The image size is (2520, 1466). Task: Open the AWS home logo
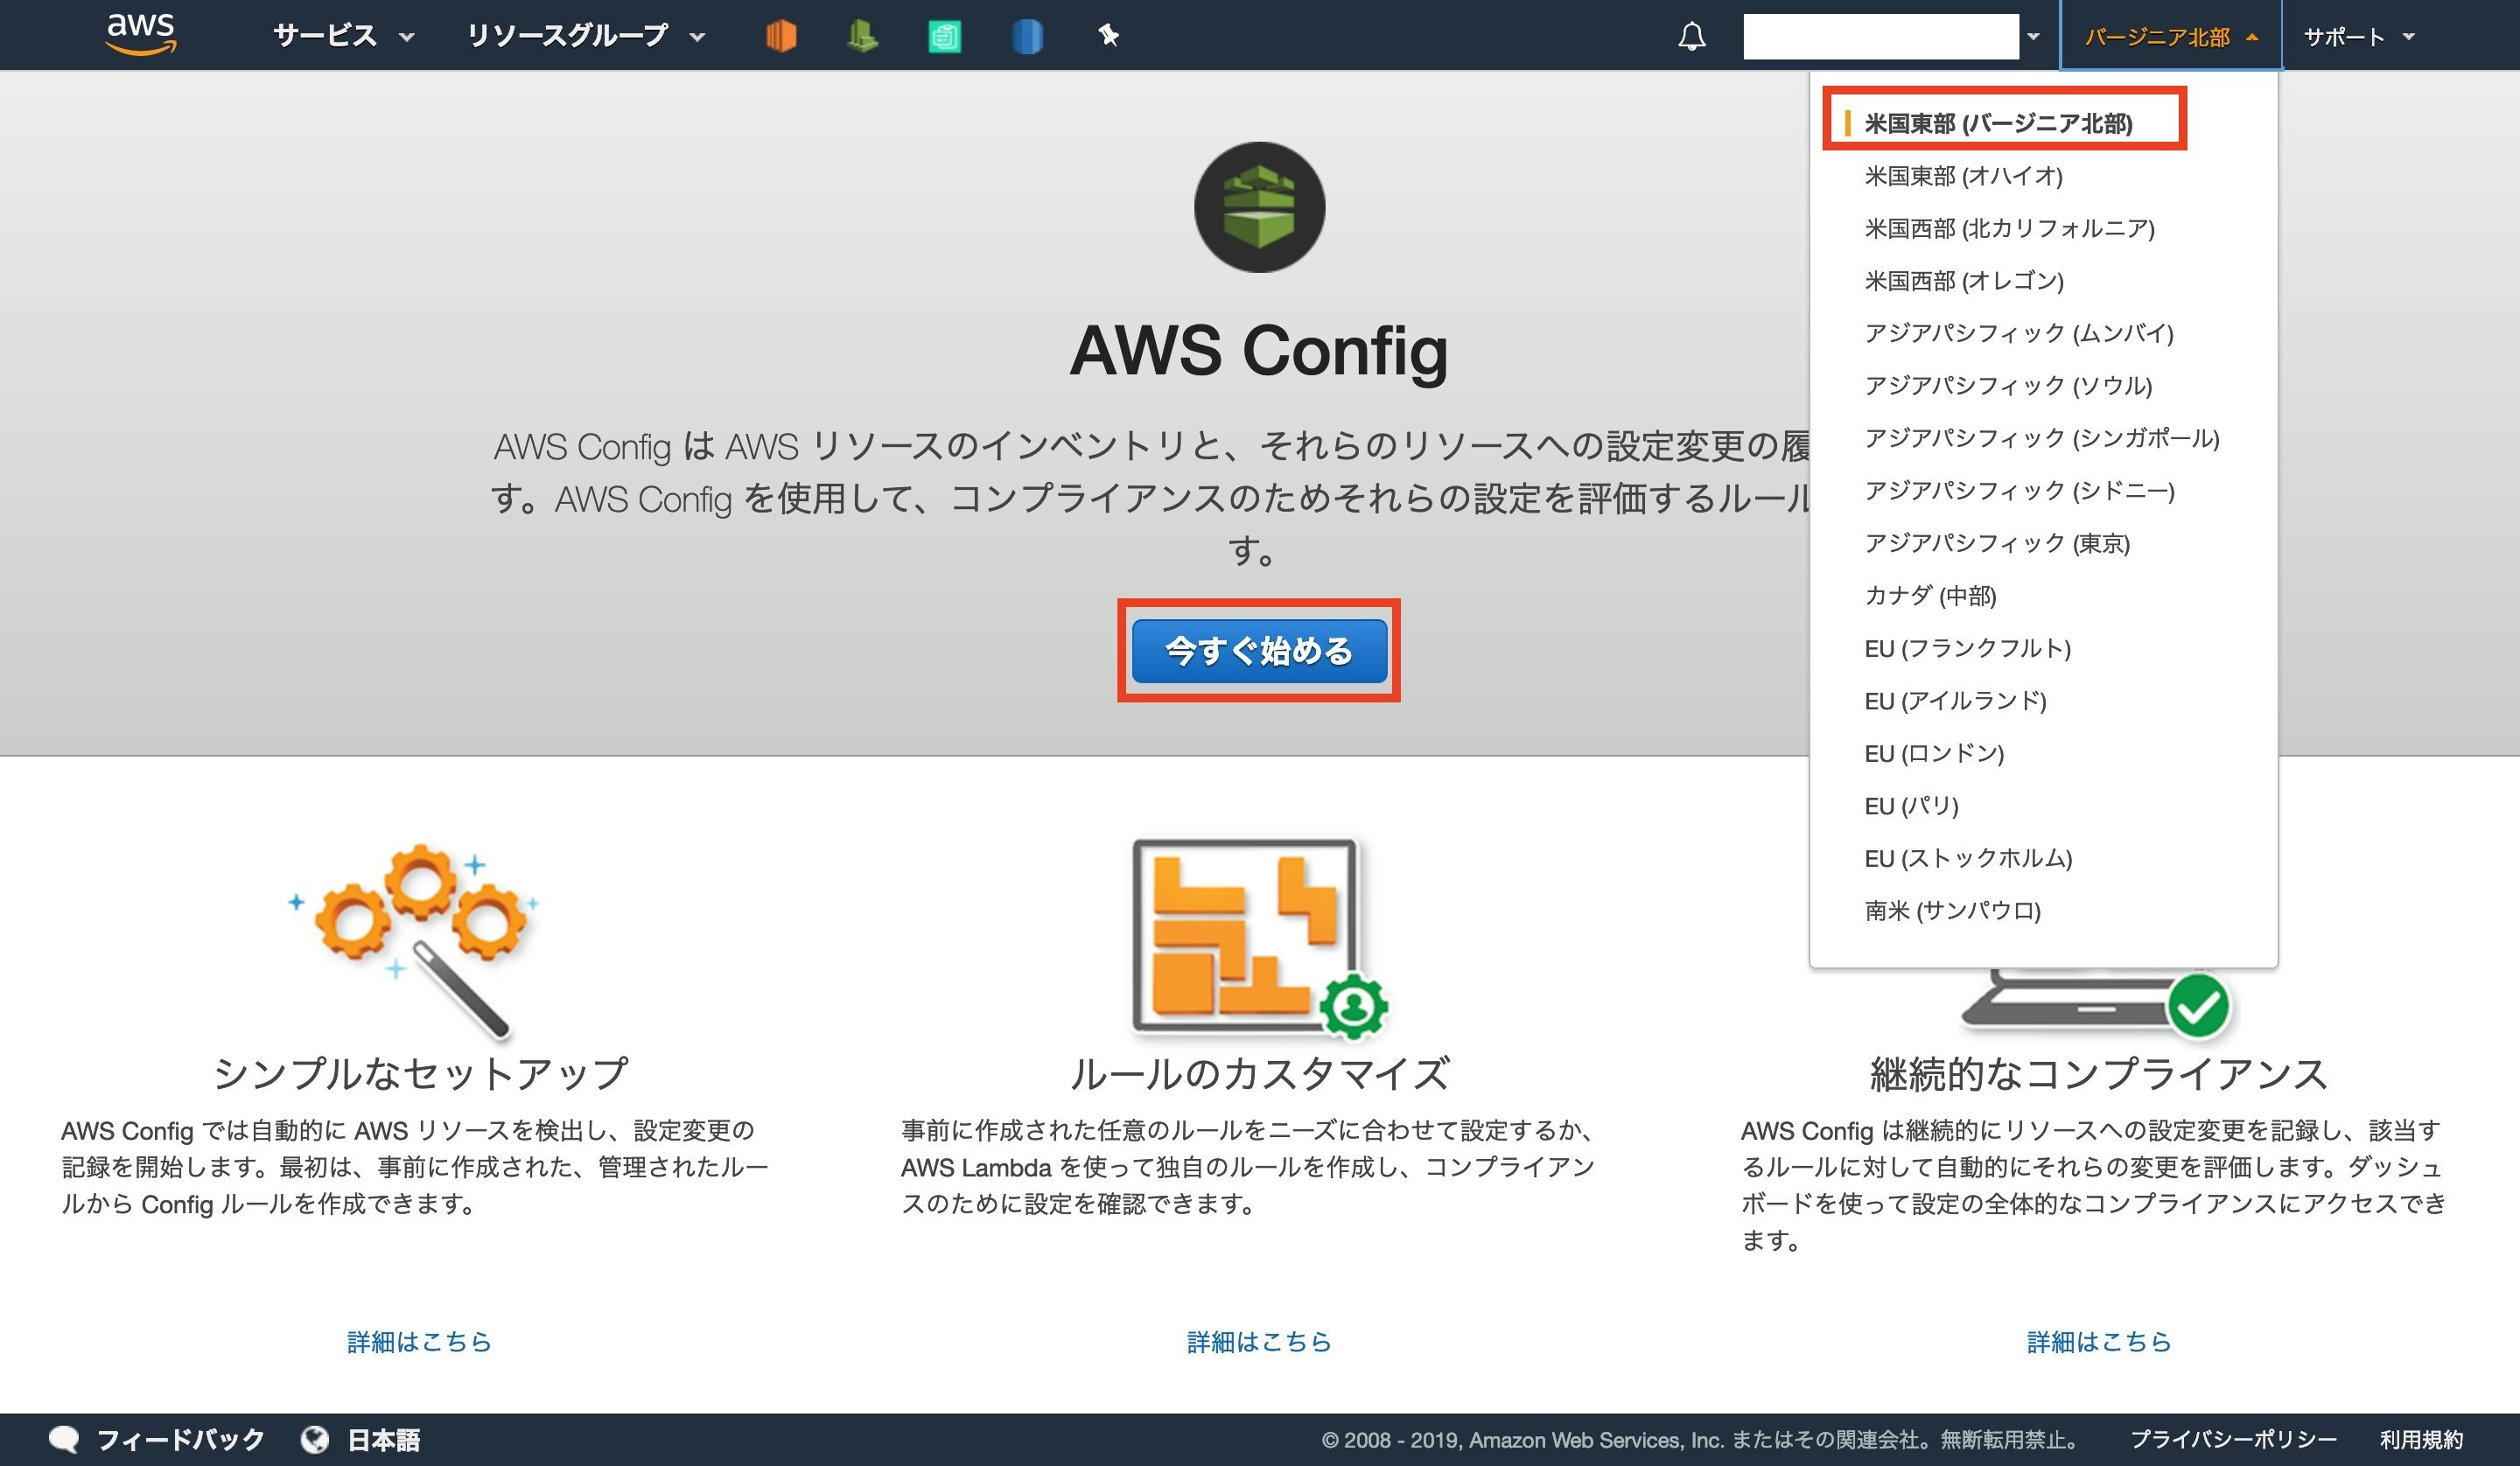141,35
